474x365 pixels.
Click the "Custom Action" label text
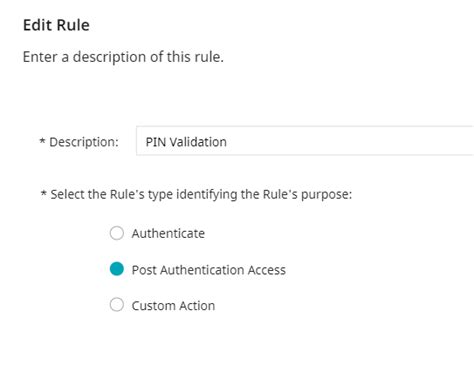173,306
